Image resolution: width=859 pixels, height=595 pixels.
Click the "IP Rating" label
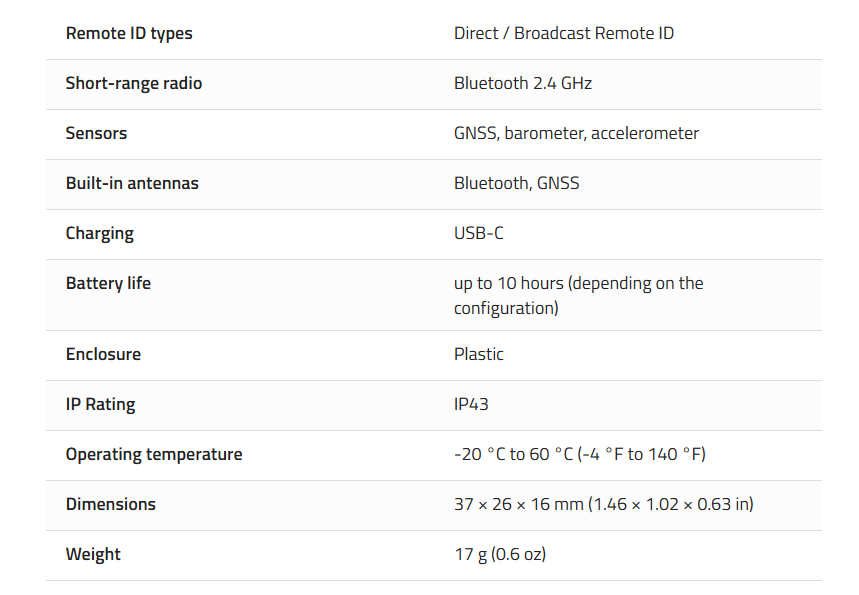pos(100,405)
